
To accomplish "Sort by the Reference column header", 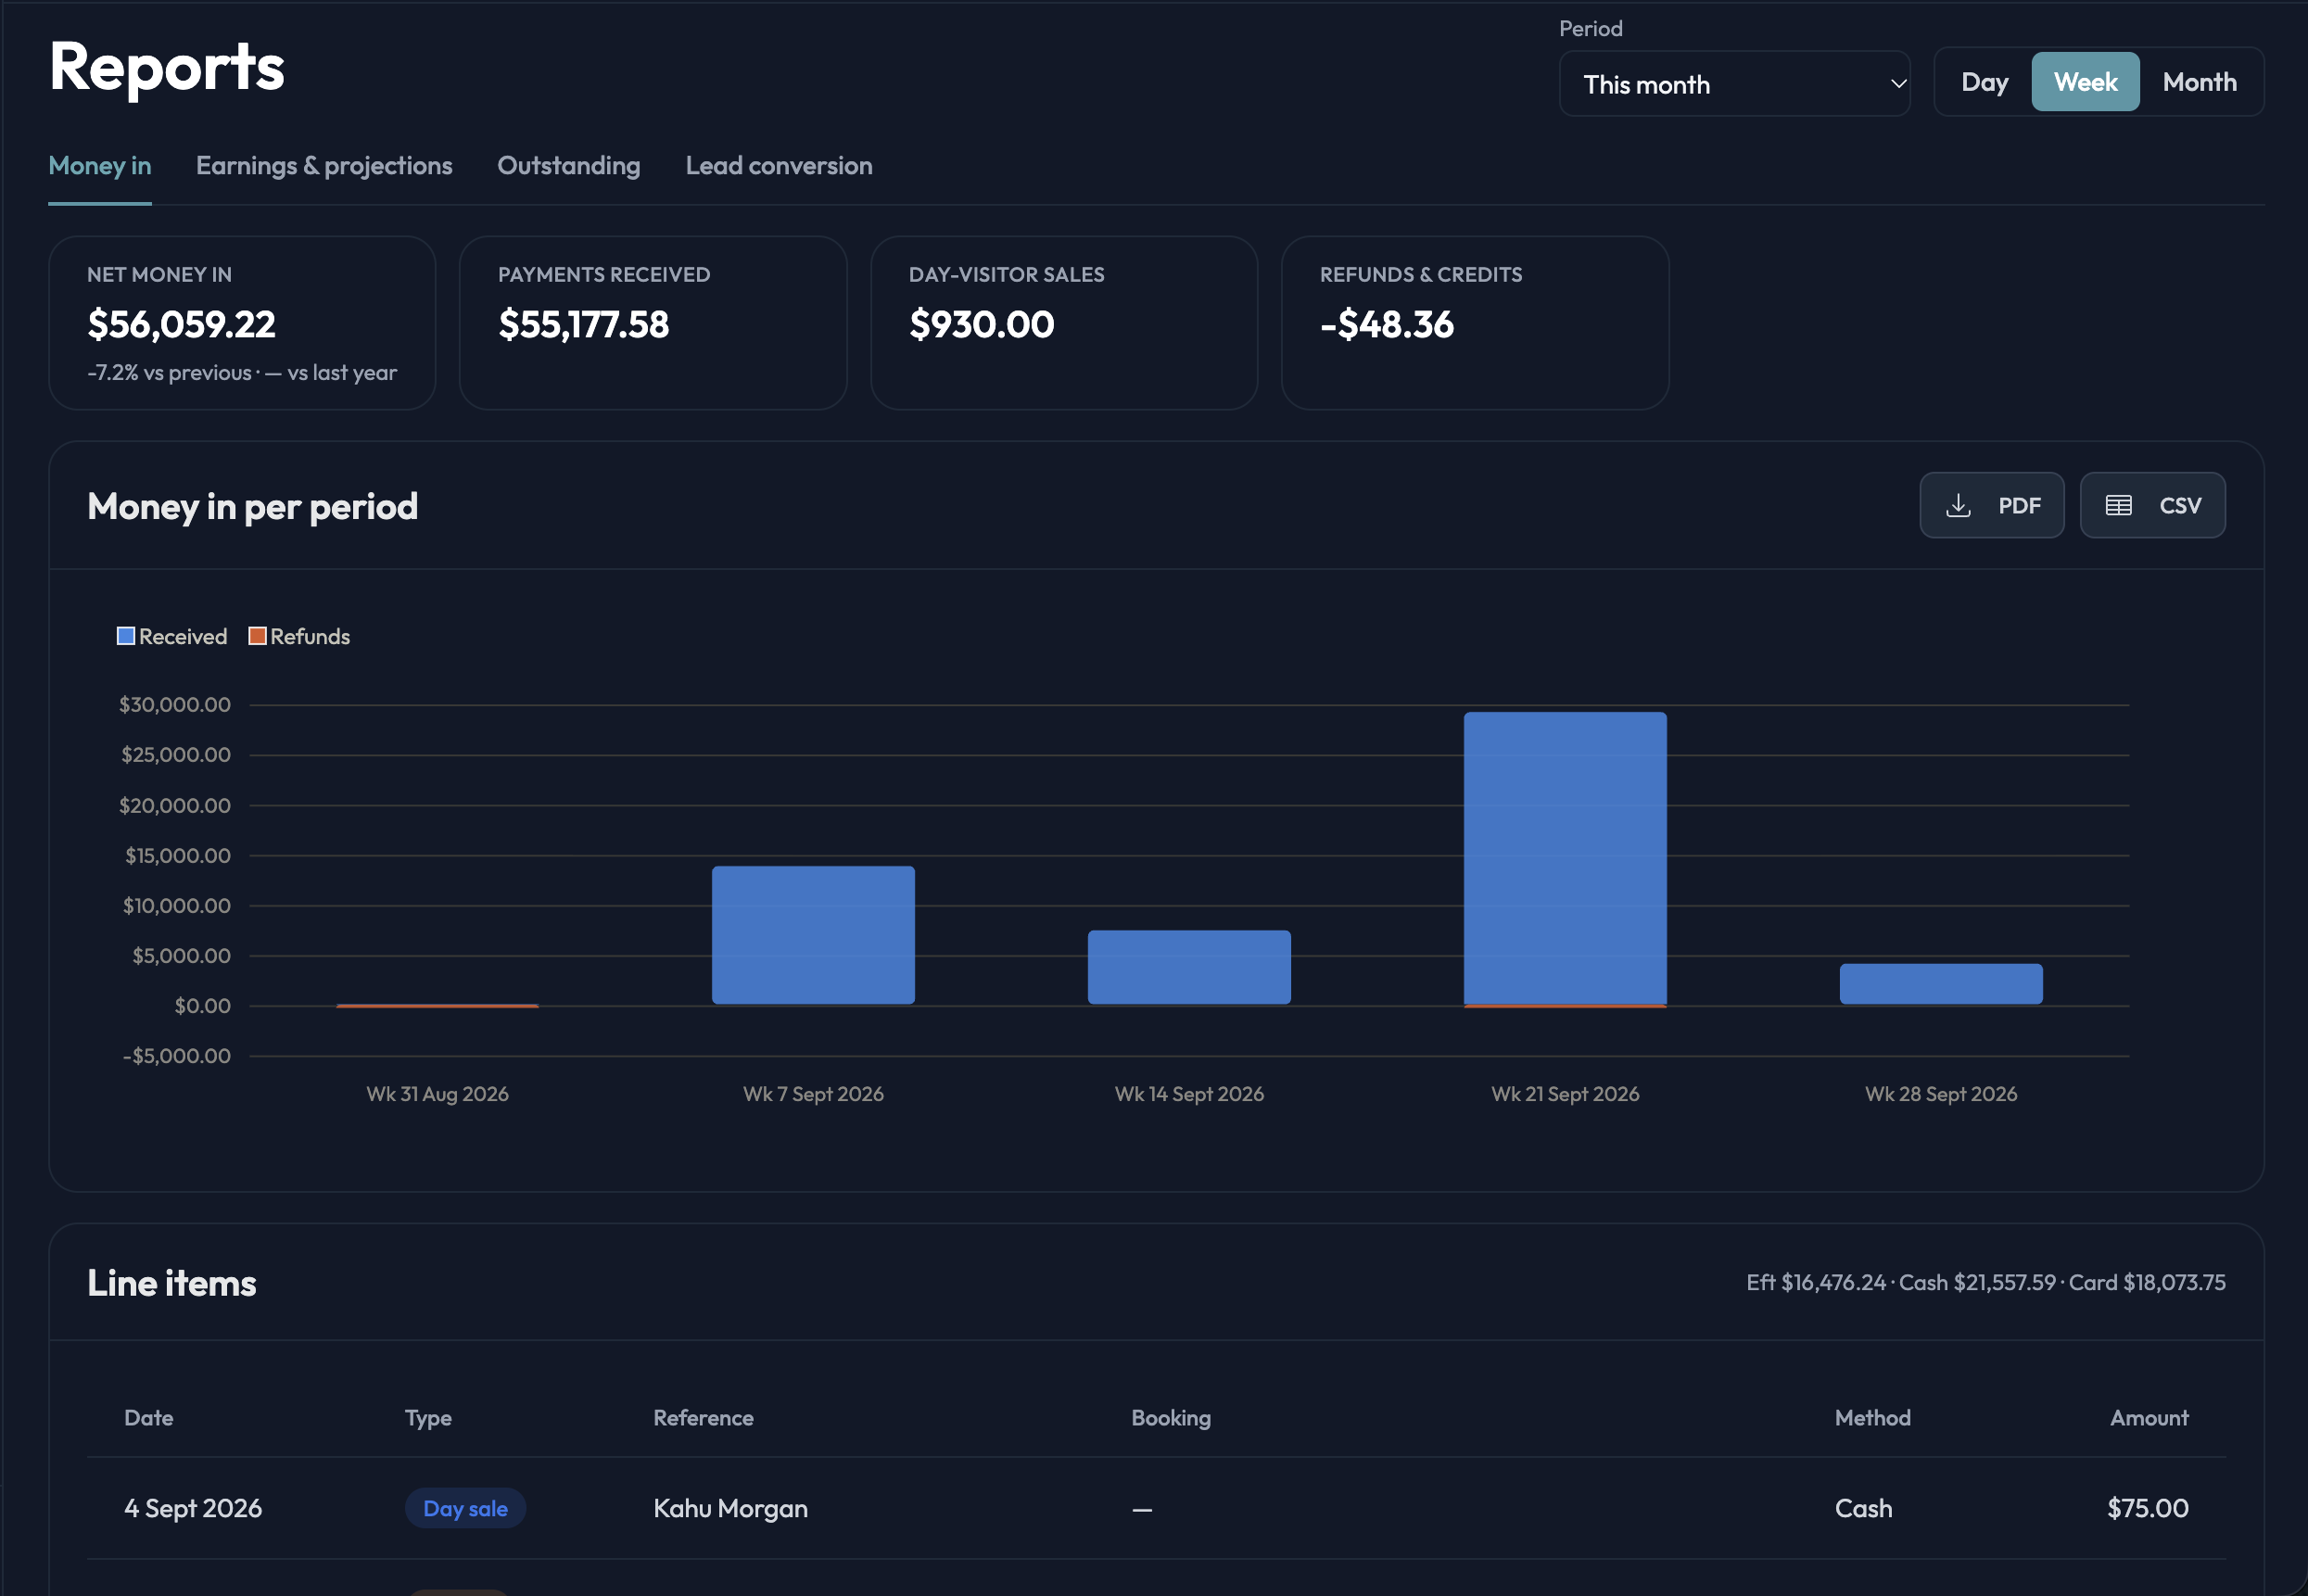I will (x=703, y=1418).
